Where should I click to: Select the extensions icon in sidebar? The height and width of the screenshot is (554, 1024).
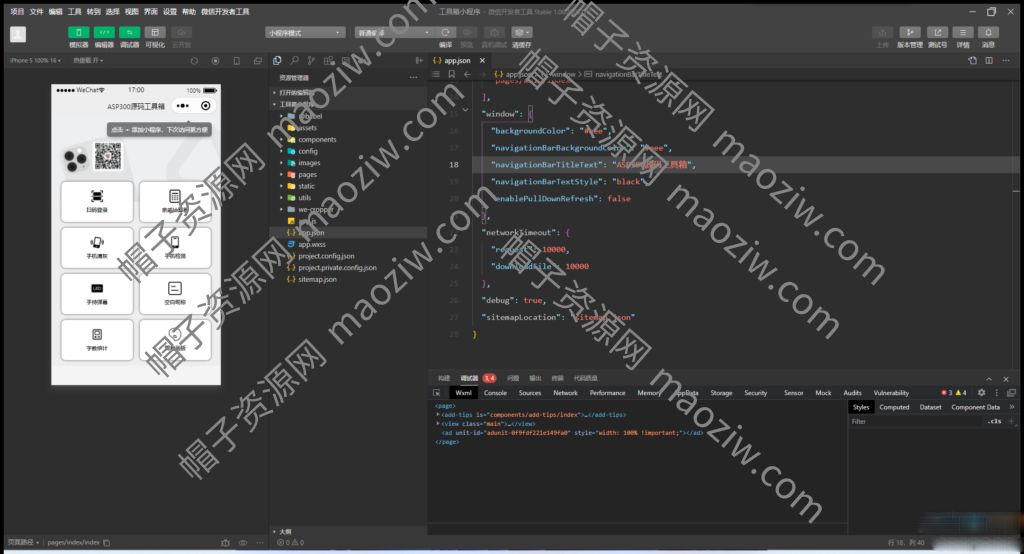click(x=329, y=61)
